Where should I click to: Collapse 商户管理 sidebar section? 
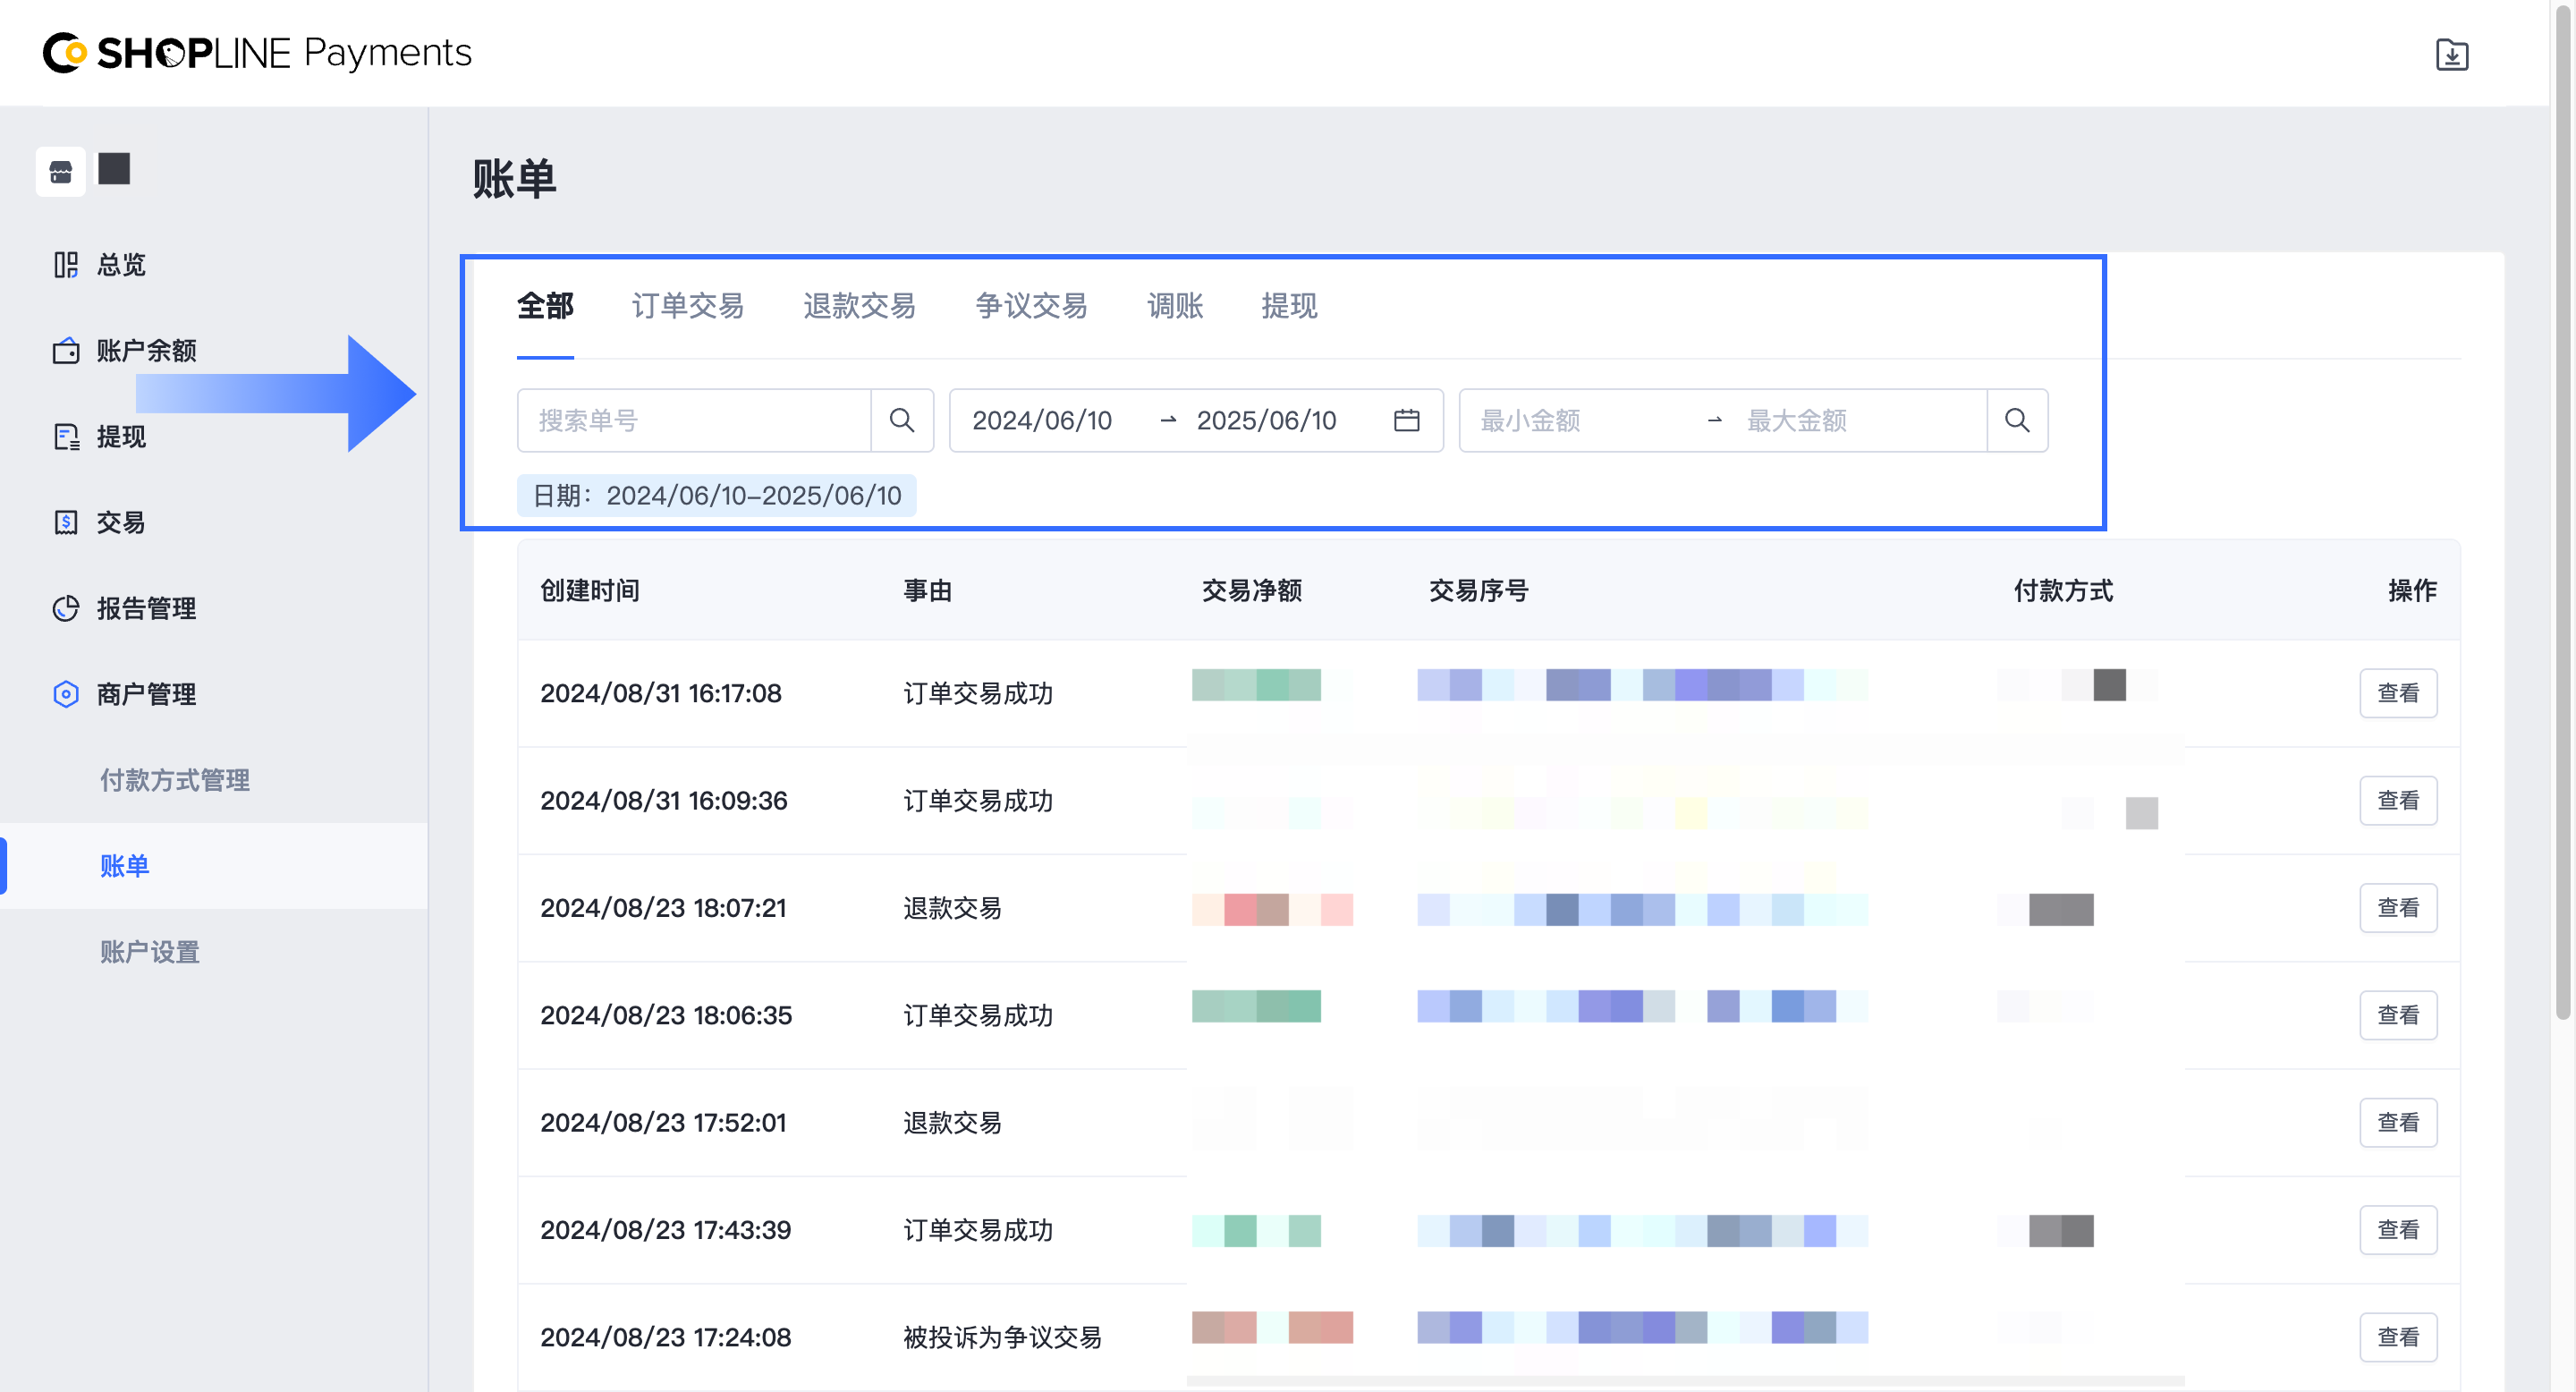146,694
